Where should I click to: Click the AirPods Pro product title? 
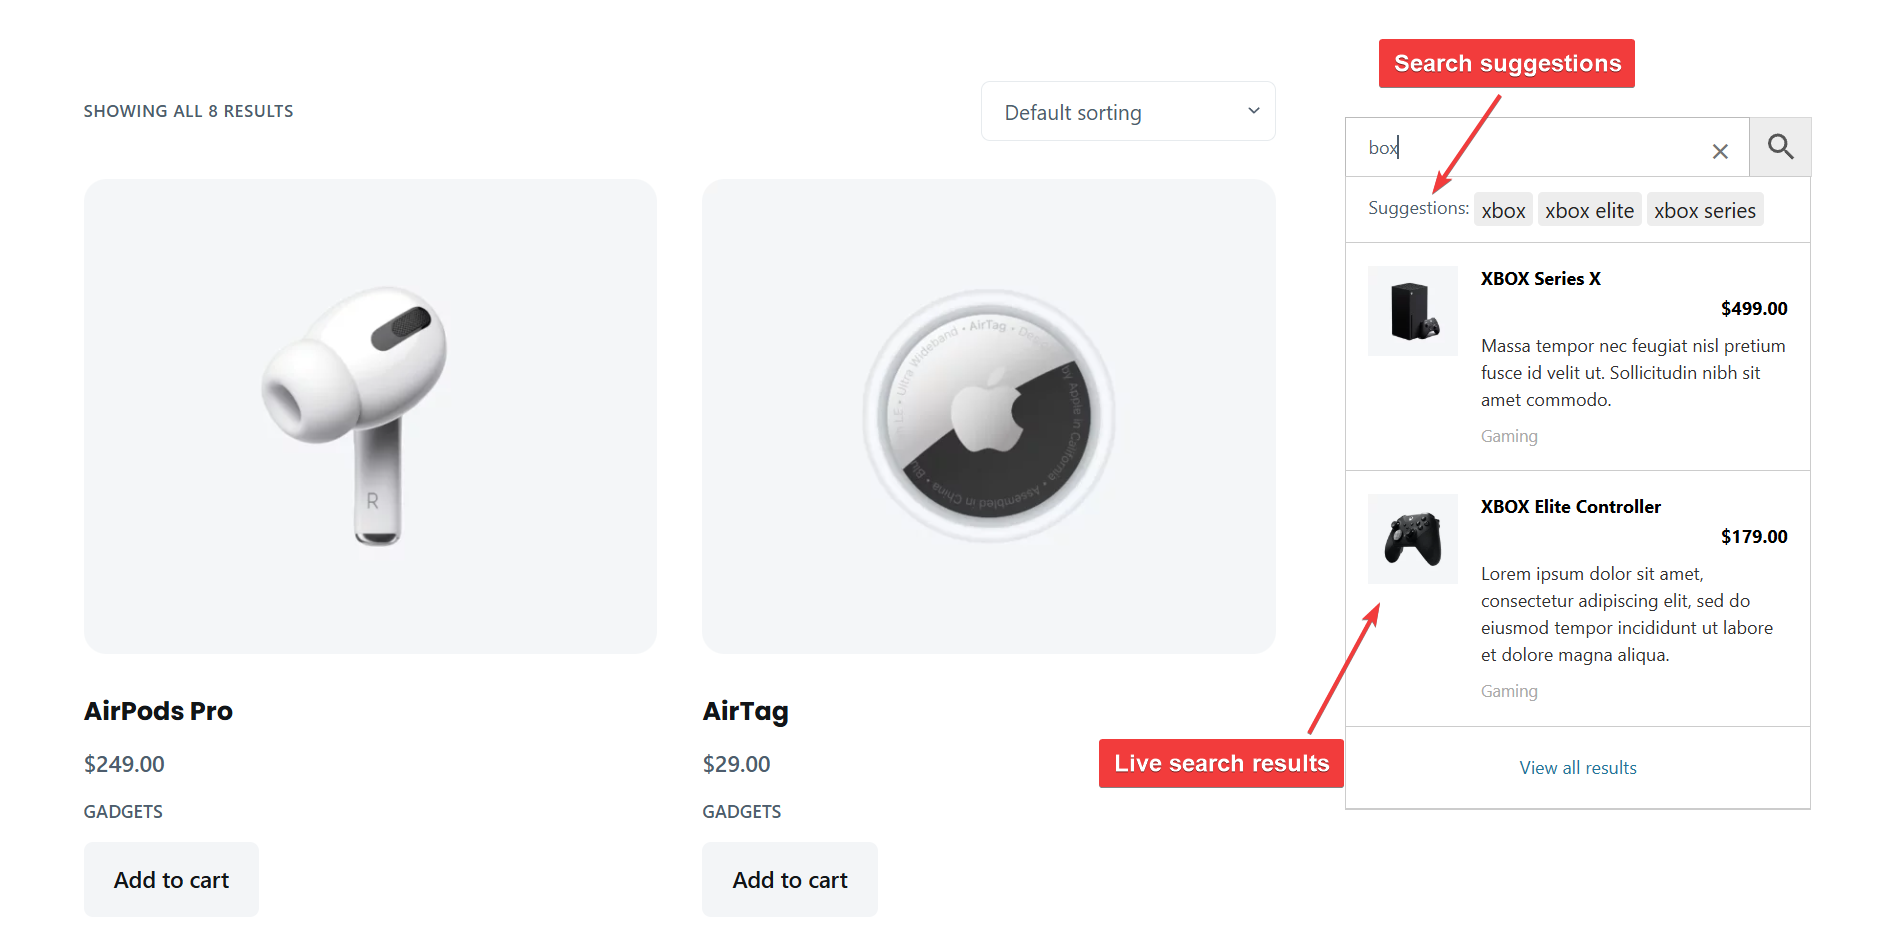point(158,711)
